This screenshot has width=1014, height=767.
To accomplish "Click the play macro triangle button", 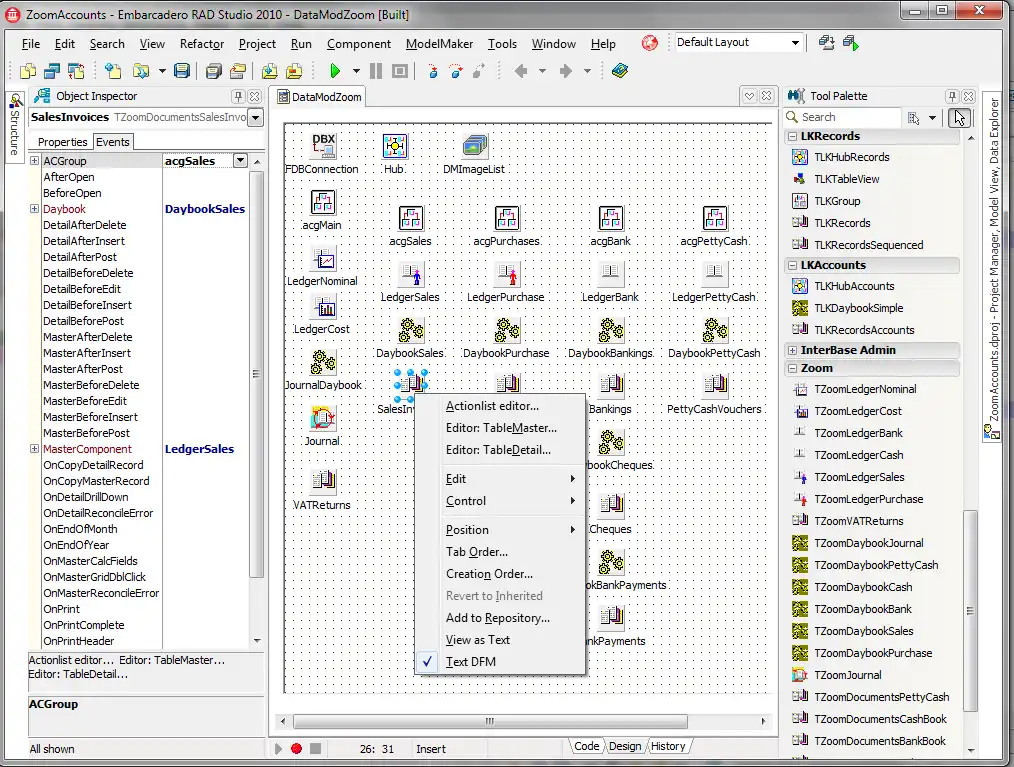I will (278, 748).
